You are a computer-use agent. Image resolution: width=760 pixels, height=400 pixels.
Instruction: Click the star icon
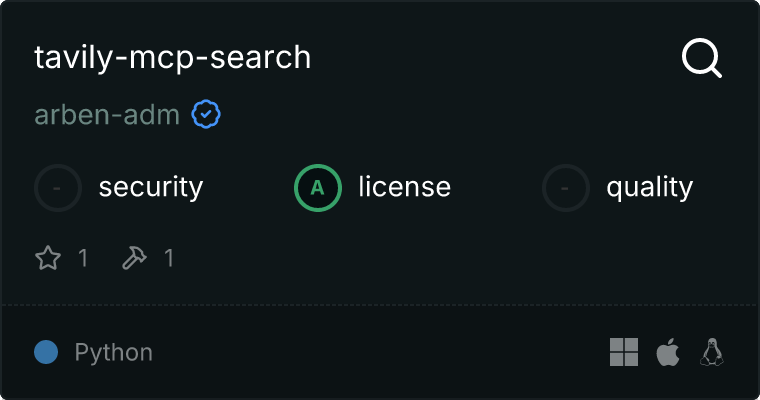tap(48, 258)
